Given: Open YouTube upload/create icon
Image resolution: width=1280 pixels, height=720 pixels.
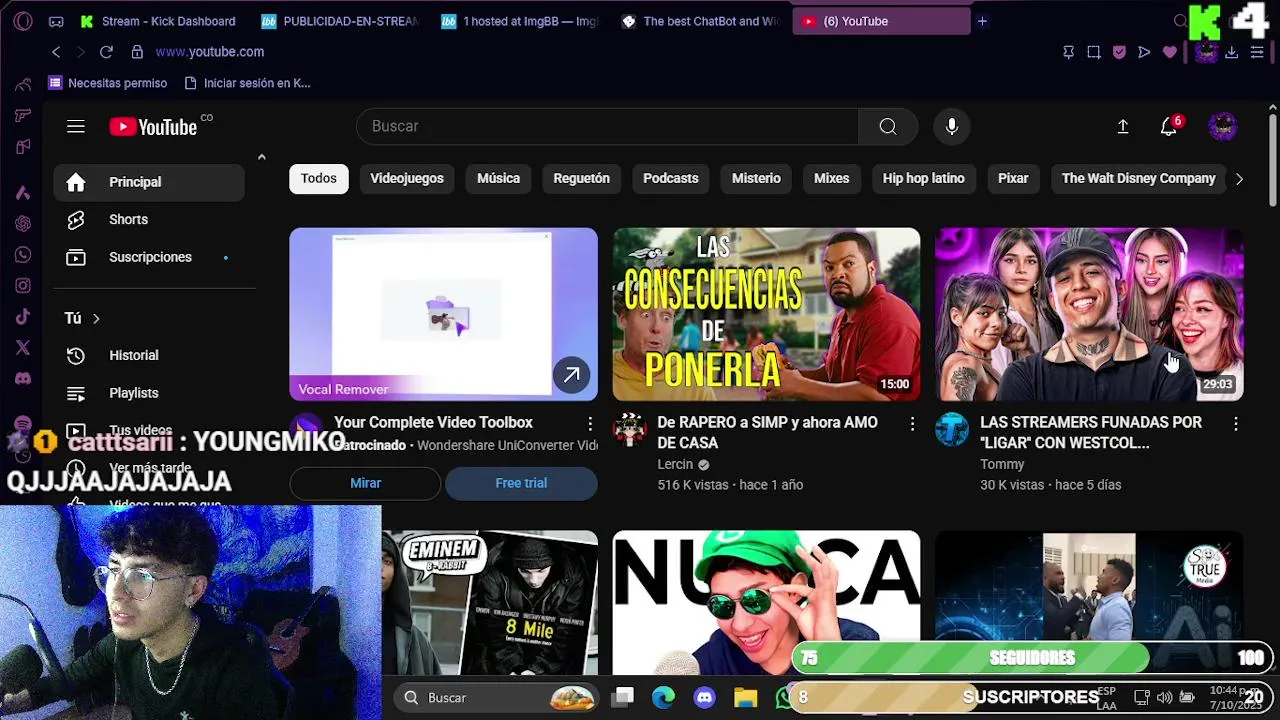Looking at the screenshot, I should (x=1123, y=126).
